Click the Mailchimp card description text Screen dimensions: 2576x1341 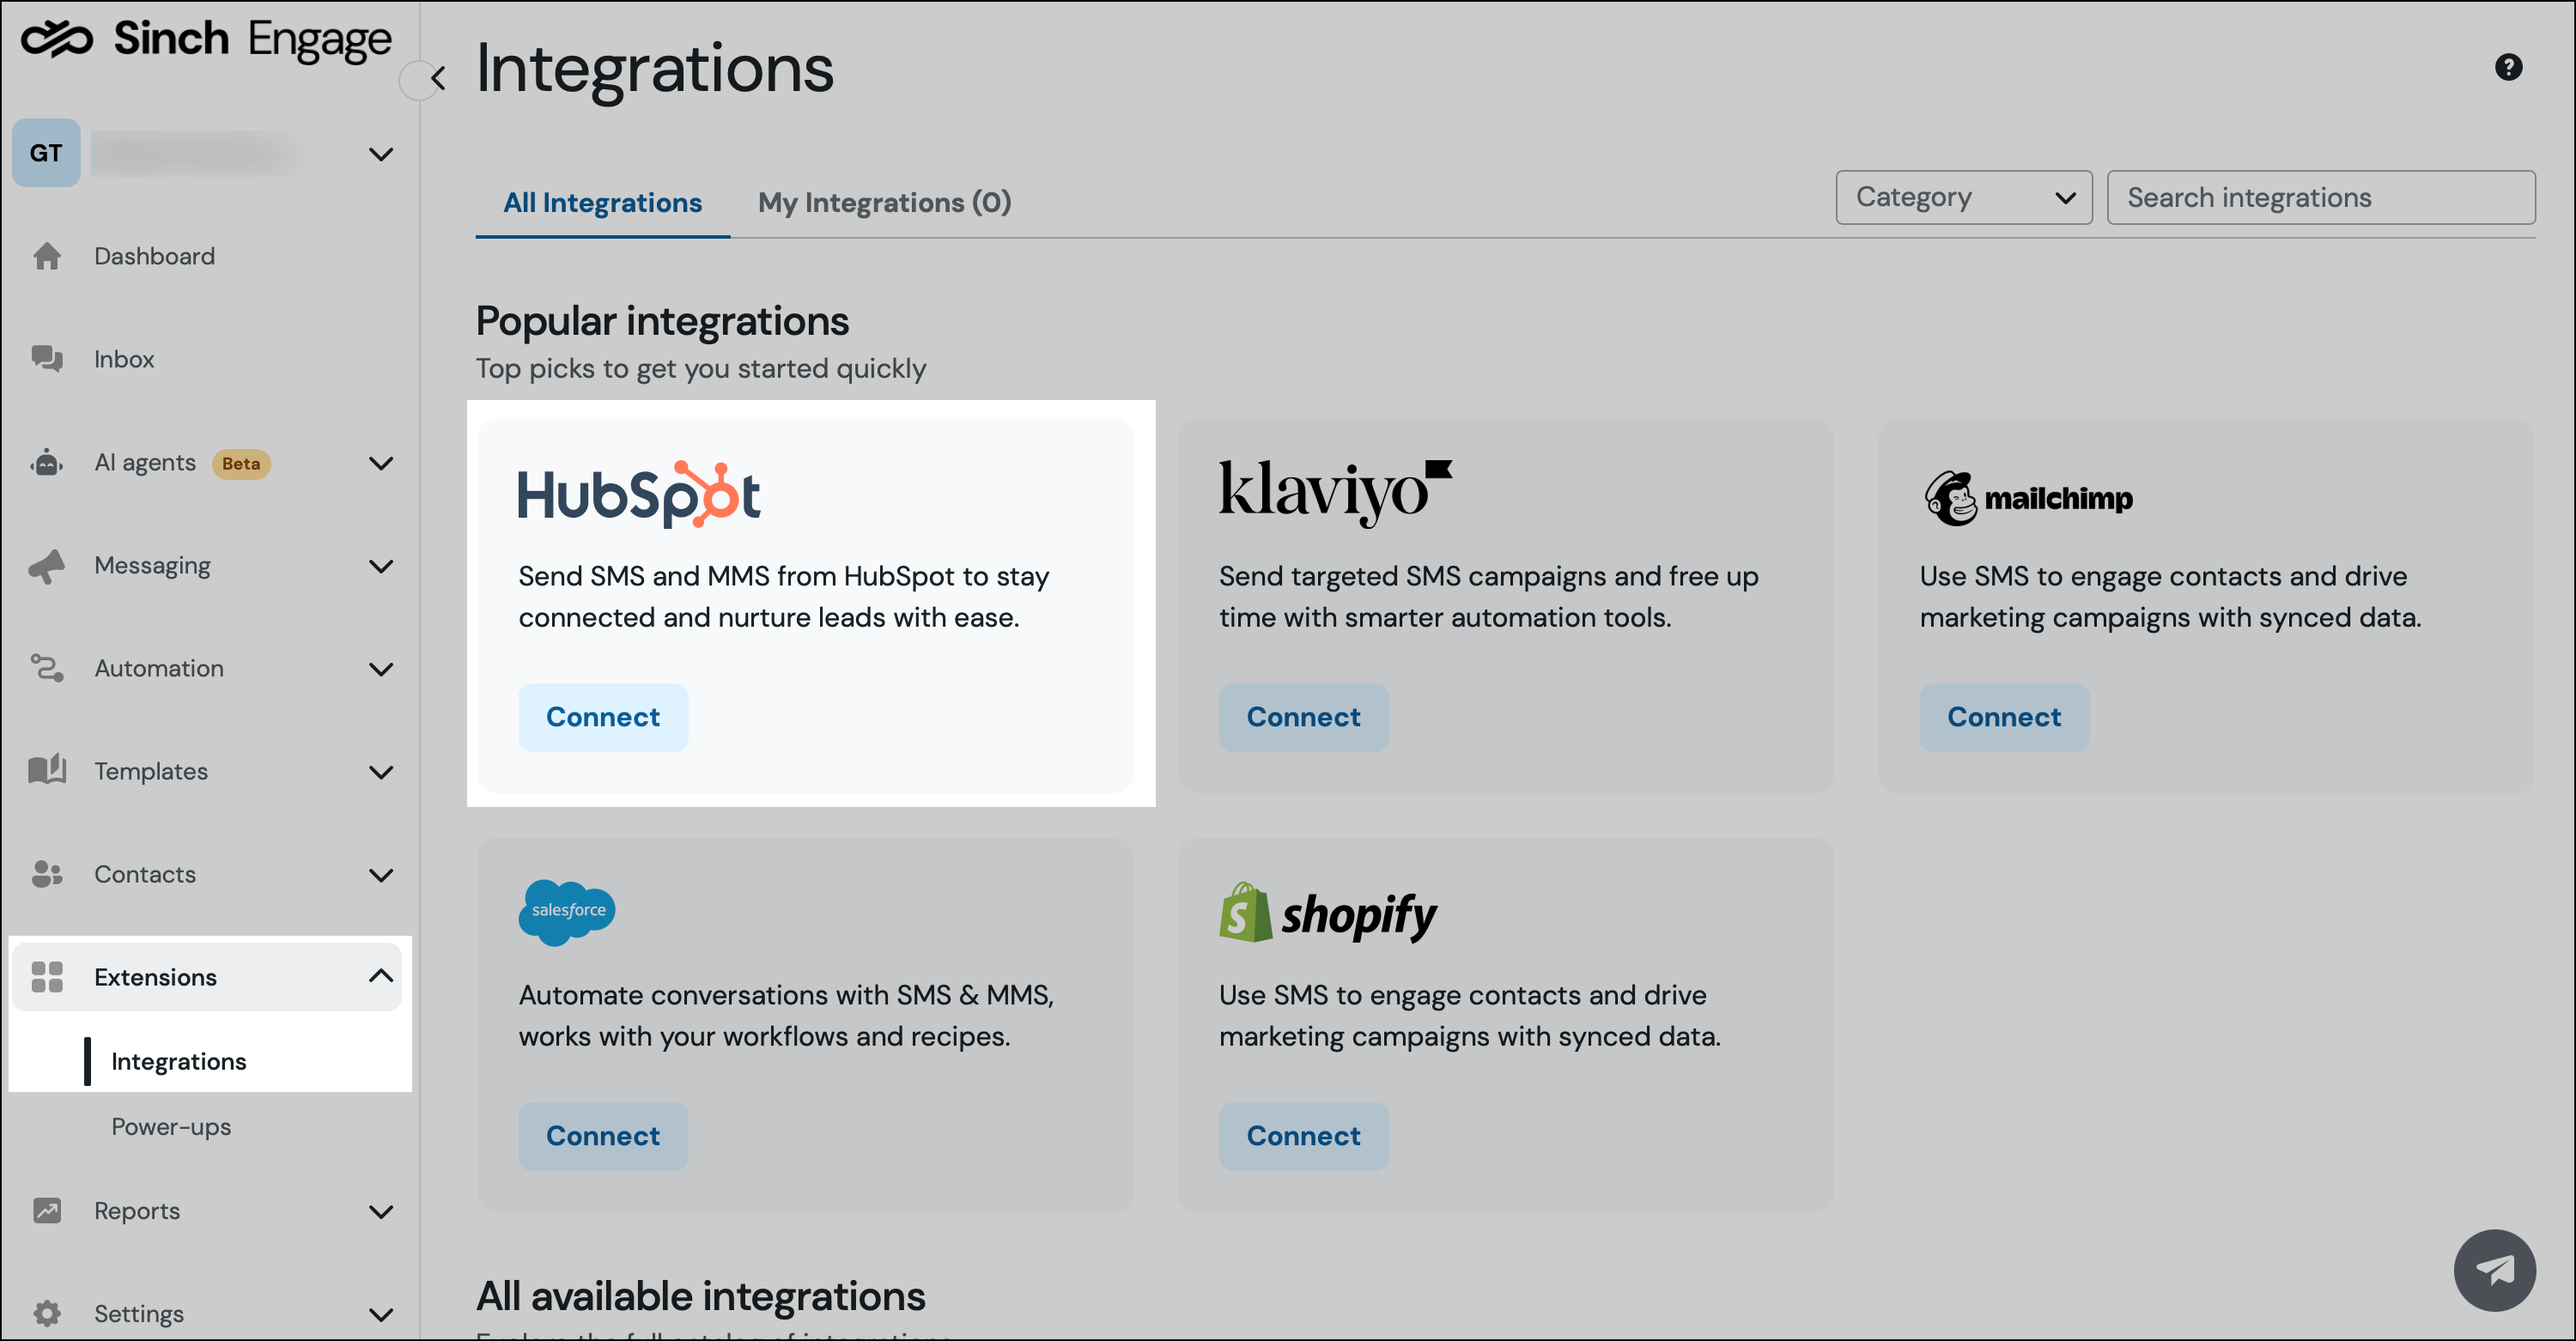click(2170, 596)
